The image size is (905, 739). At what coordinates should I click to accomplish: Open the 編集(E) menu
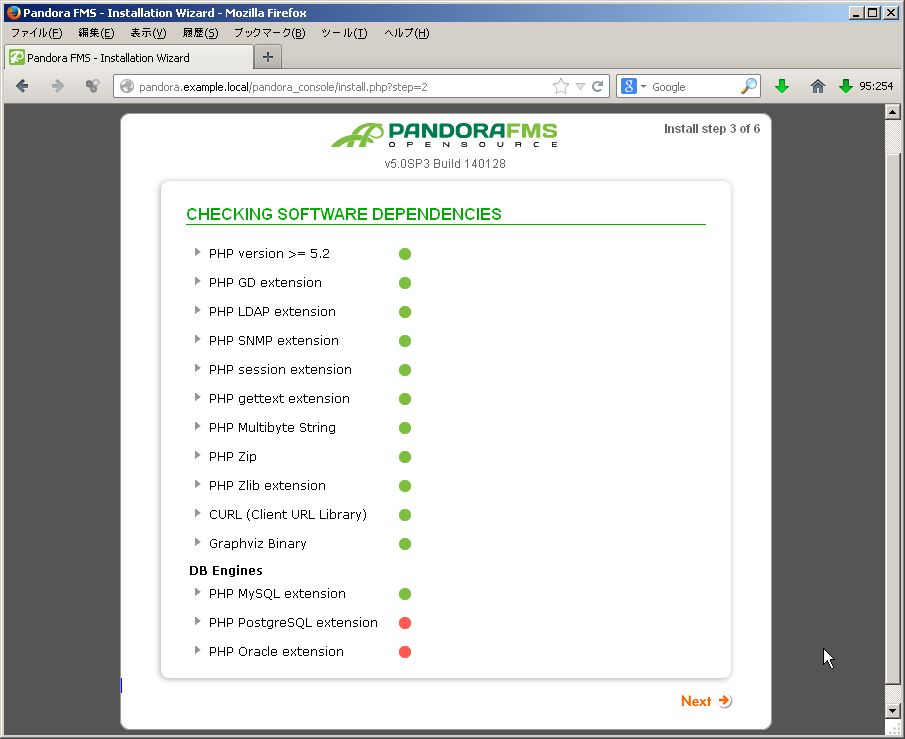pyautogui.click(x=96, y=33)
